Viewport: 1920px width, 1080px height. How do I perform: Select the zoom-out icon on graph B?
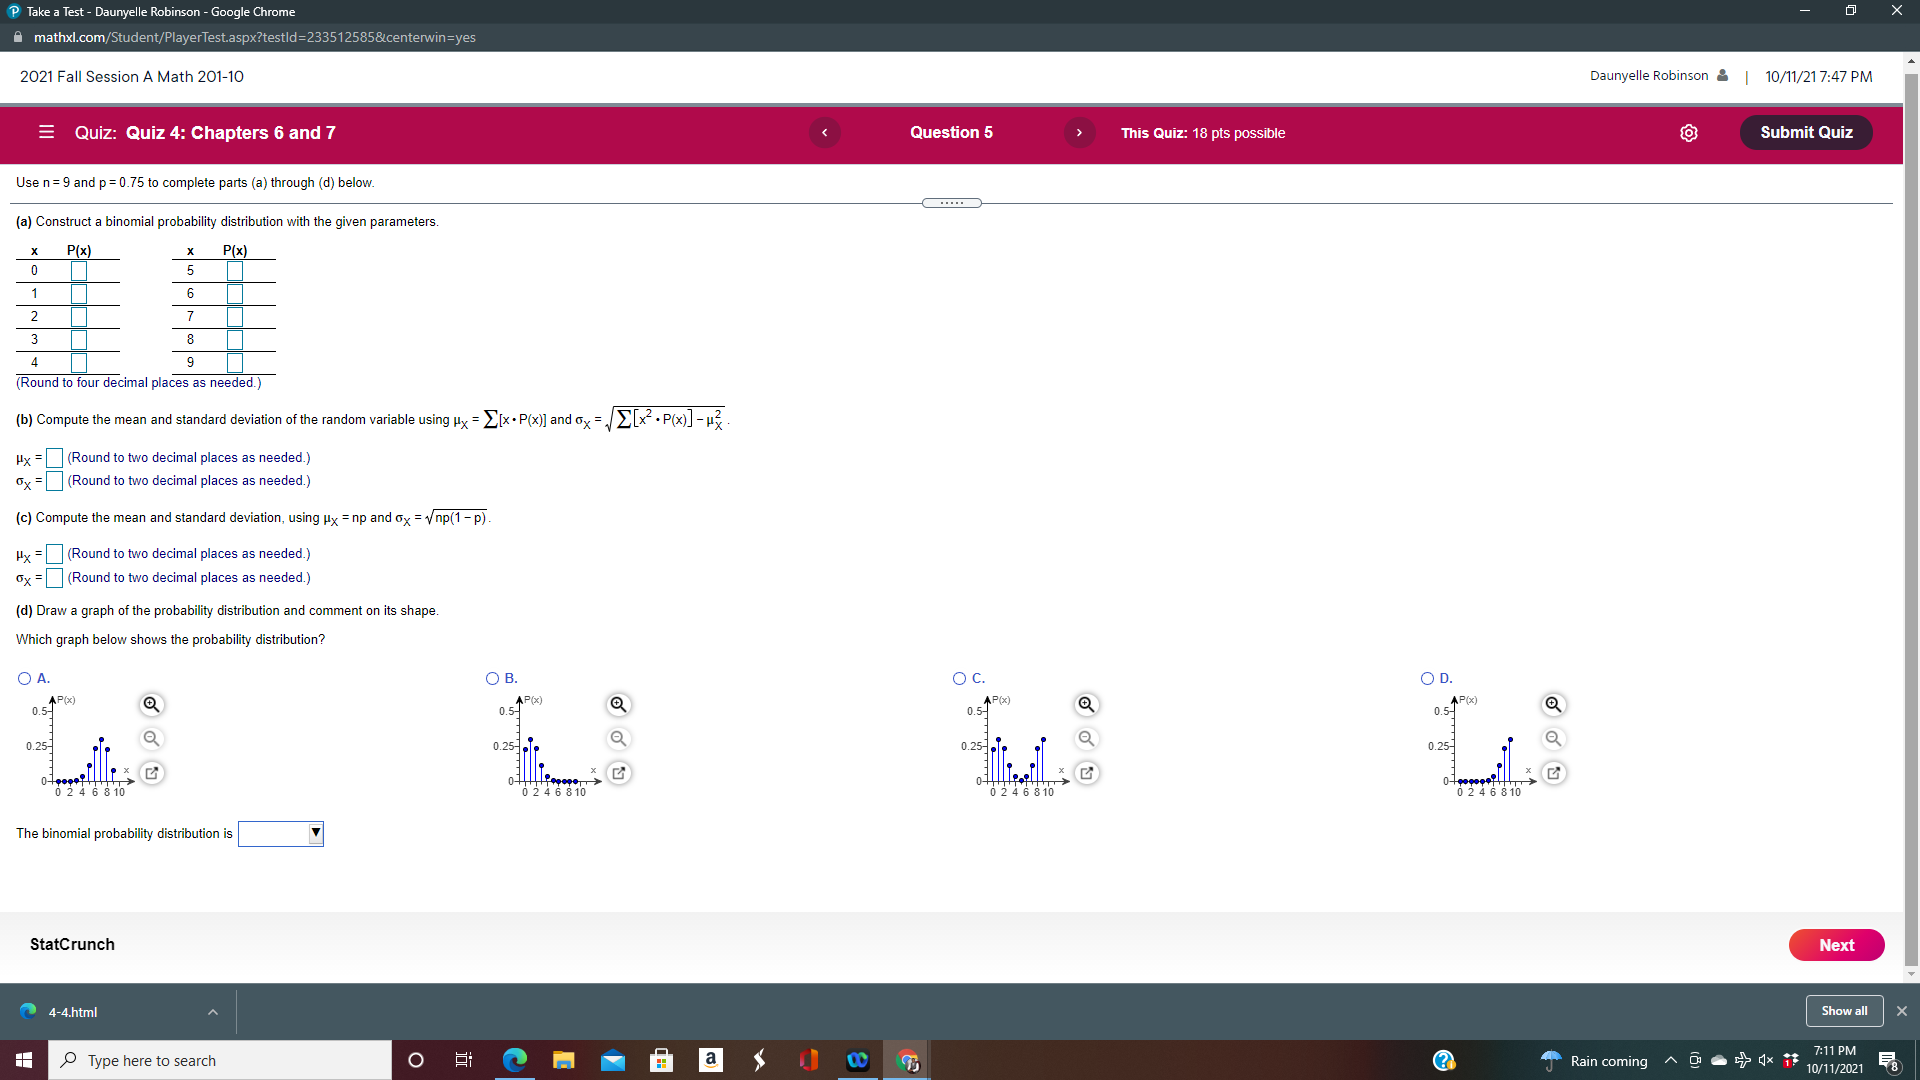click(x=618, y=739)
